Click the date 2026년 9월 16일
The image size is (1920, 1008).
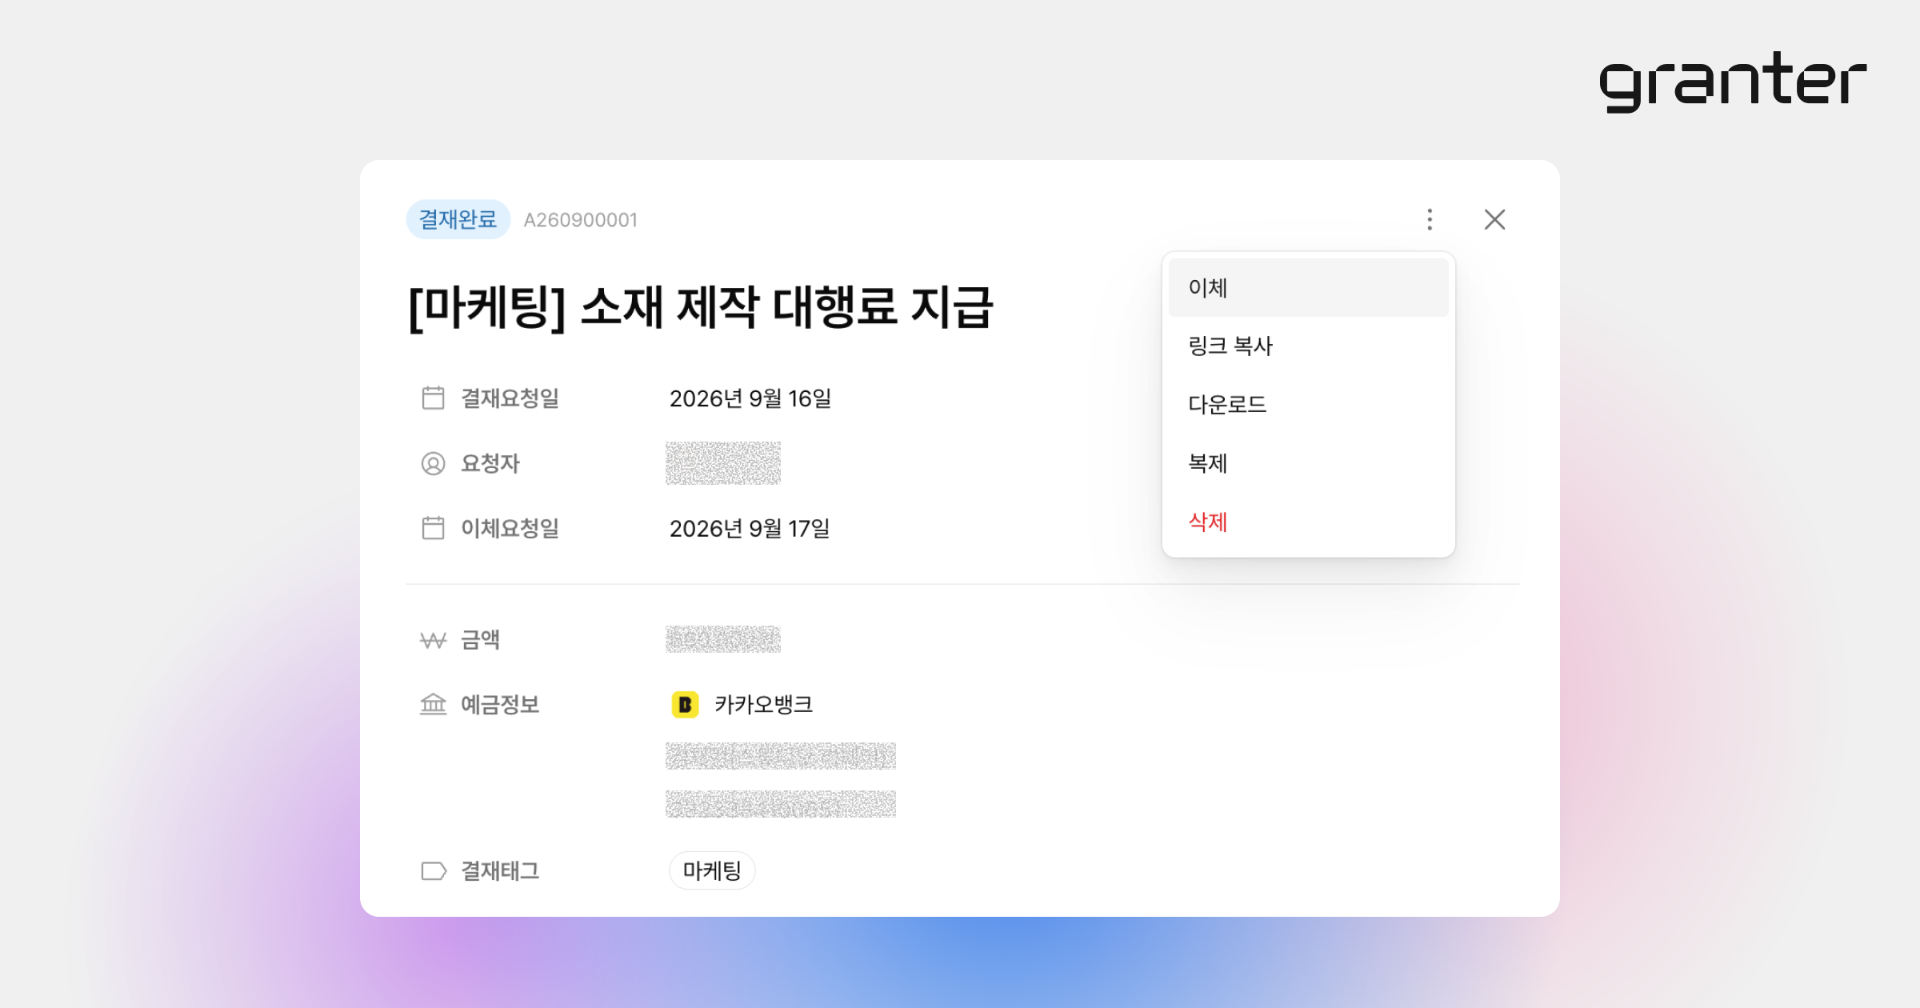750,398
